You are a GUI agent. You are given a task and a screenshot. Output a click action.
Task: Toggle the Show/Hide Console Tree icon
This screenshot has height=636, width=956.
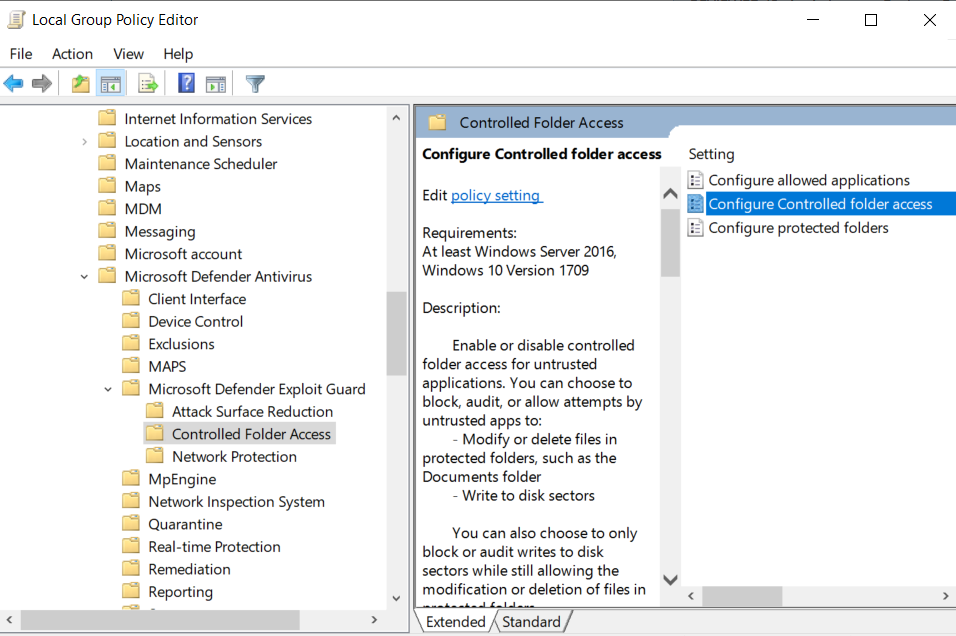[110, 84]
